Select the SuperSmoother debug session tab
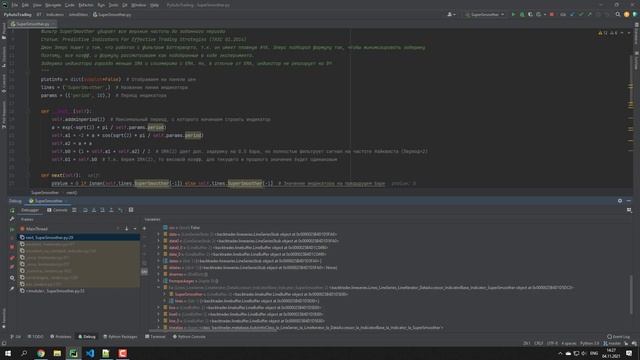640x360 pixels. tap(46, 201)
